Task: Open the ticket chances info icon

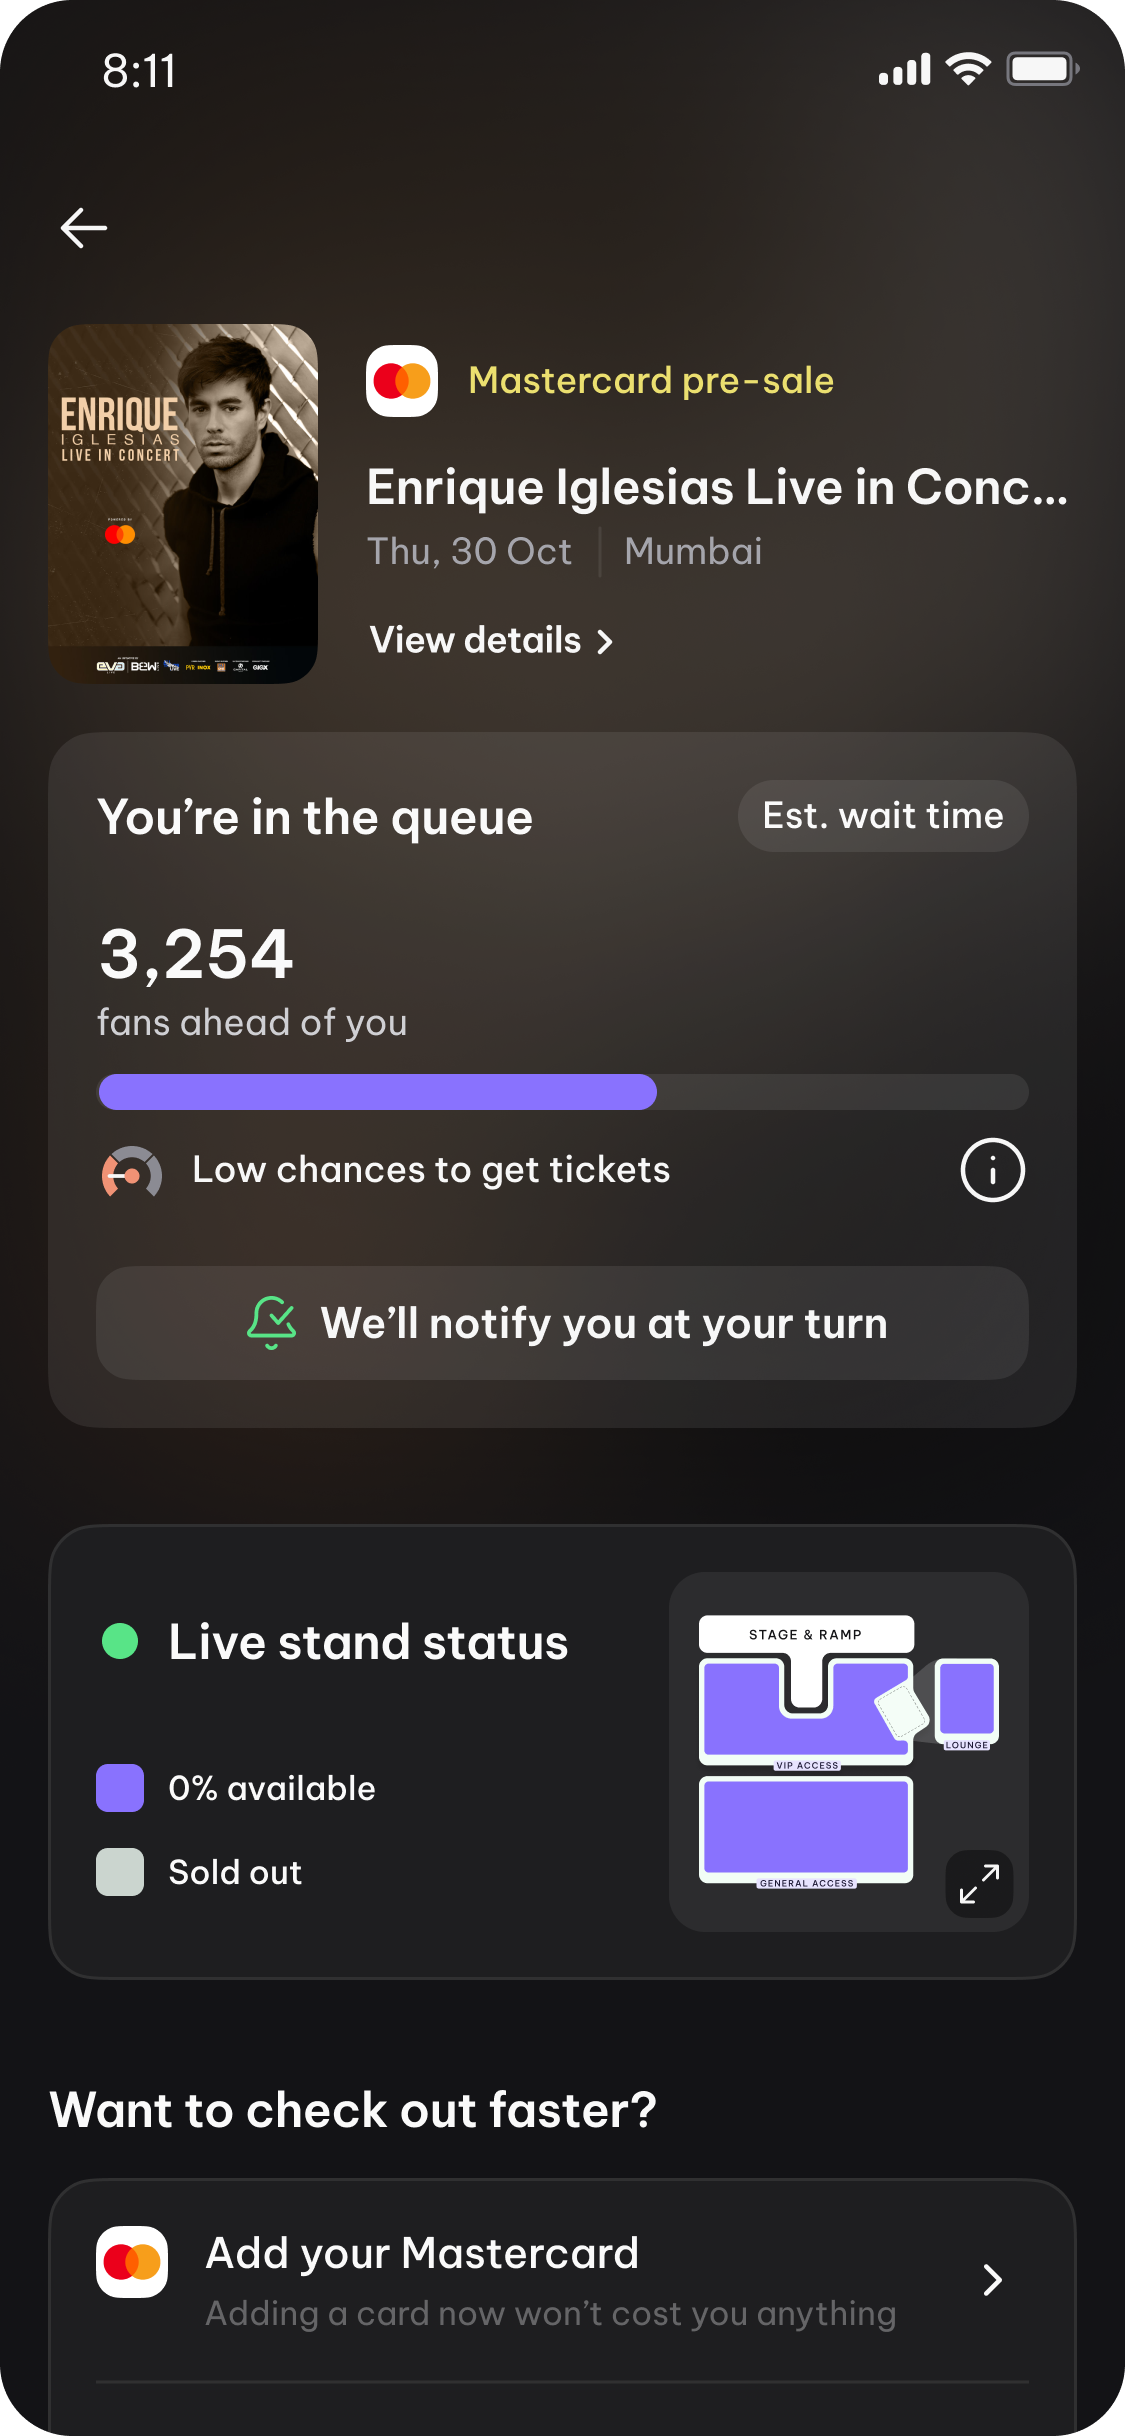Action: coord(992,1170)
